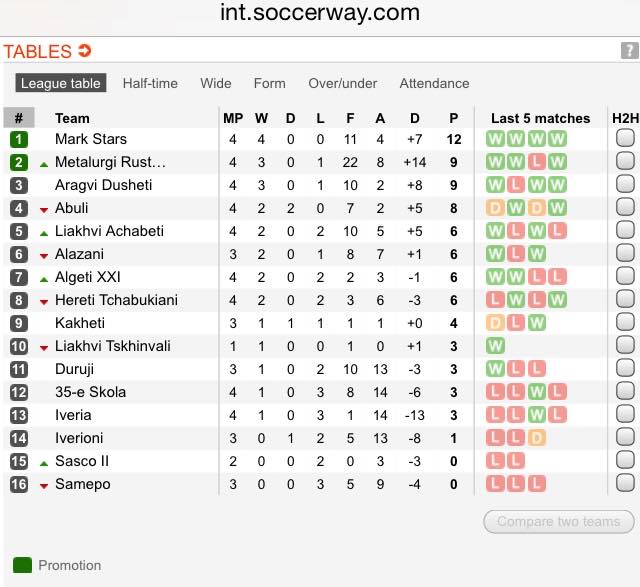Switch to the Half-time tab

click(x=150, y=83)
